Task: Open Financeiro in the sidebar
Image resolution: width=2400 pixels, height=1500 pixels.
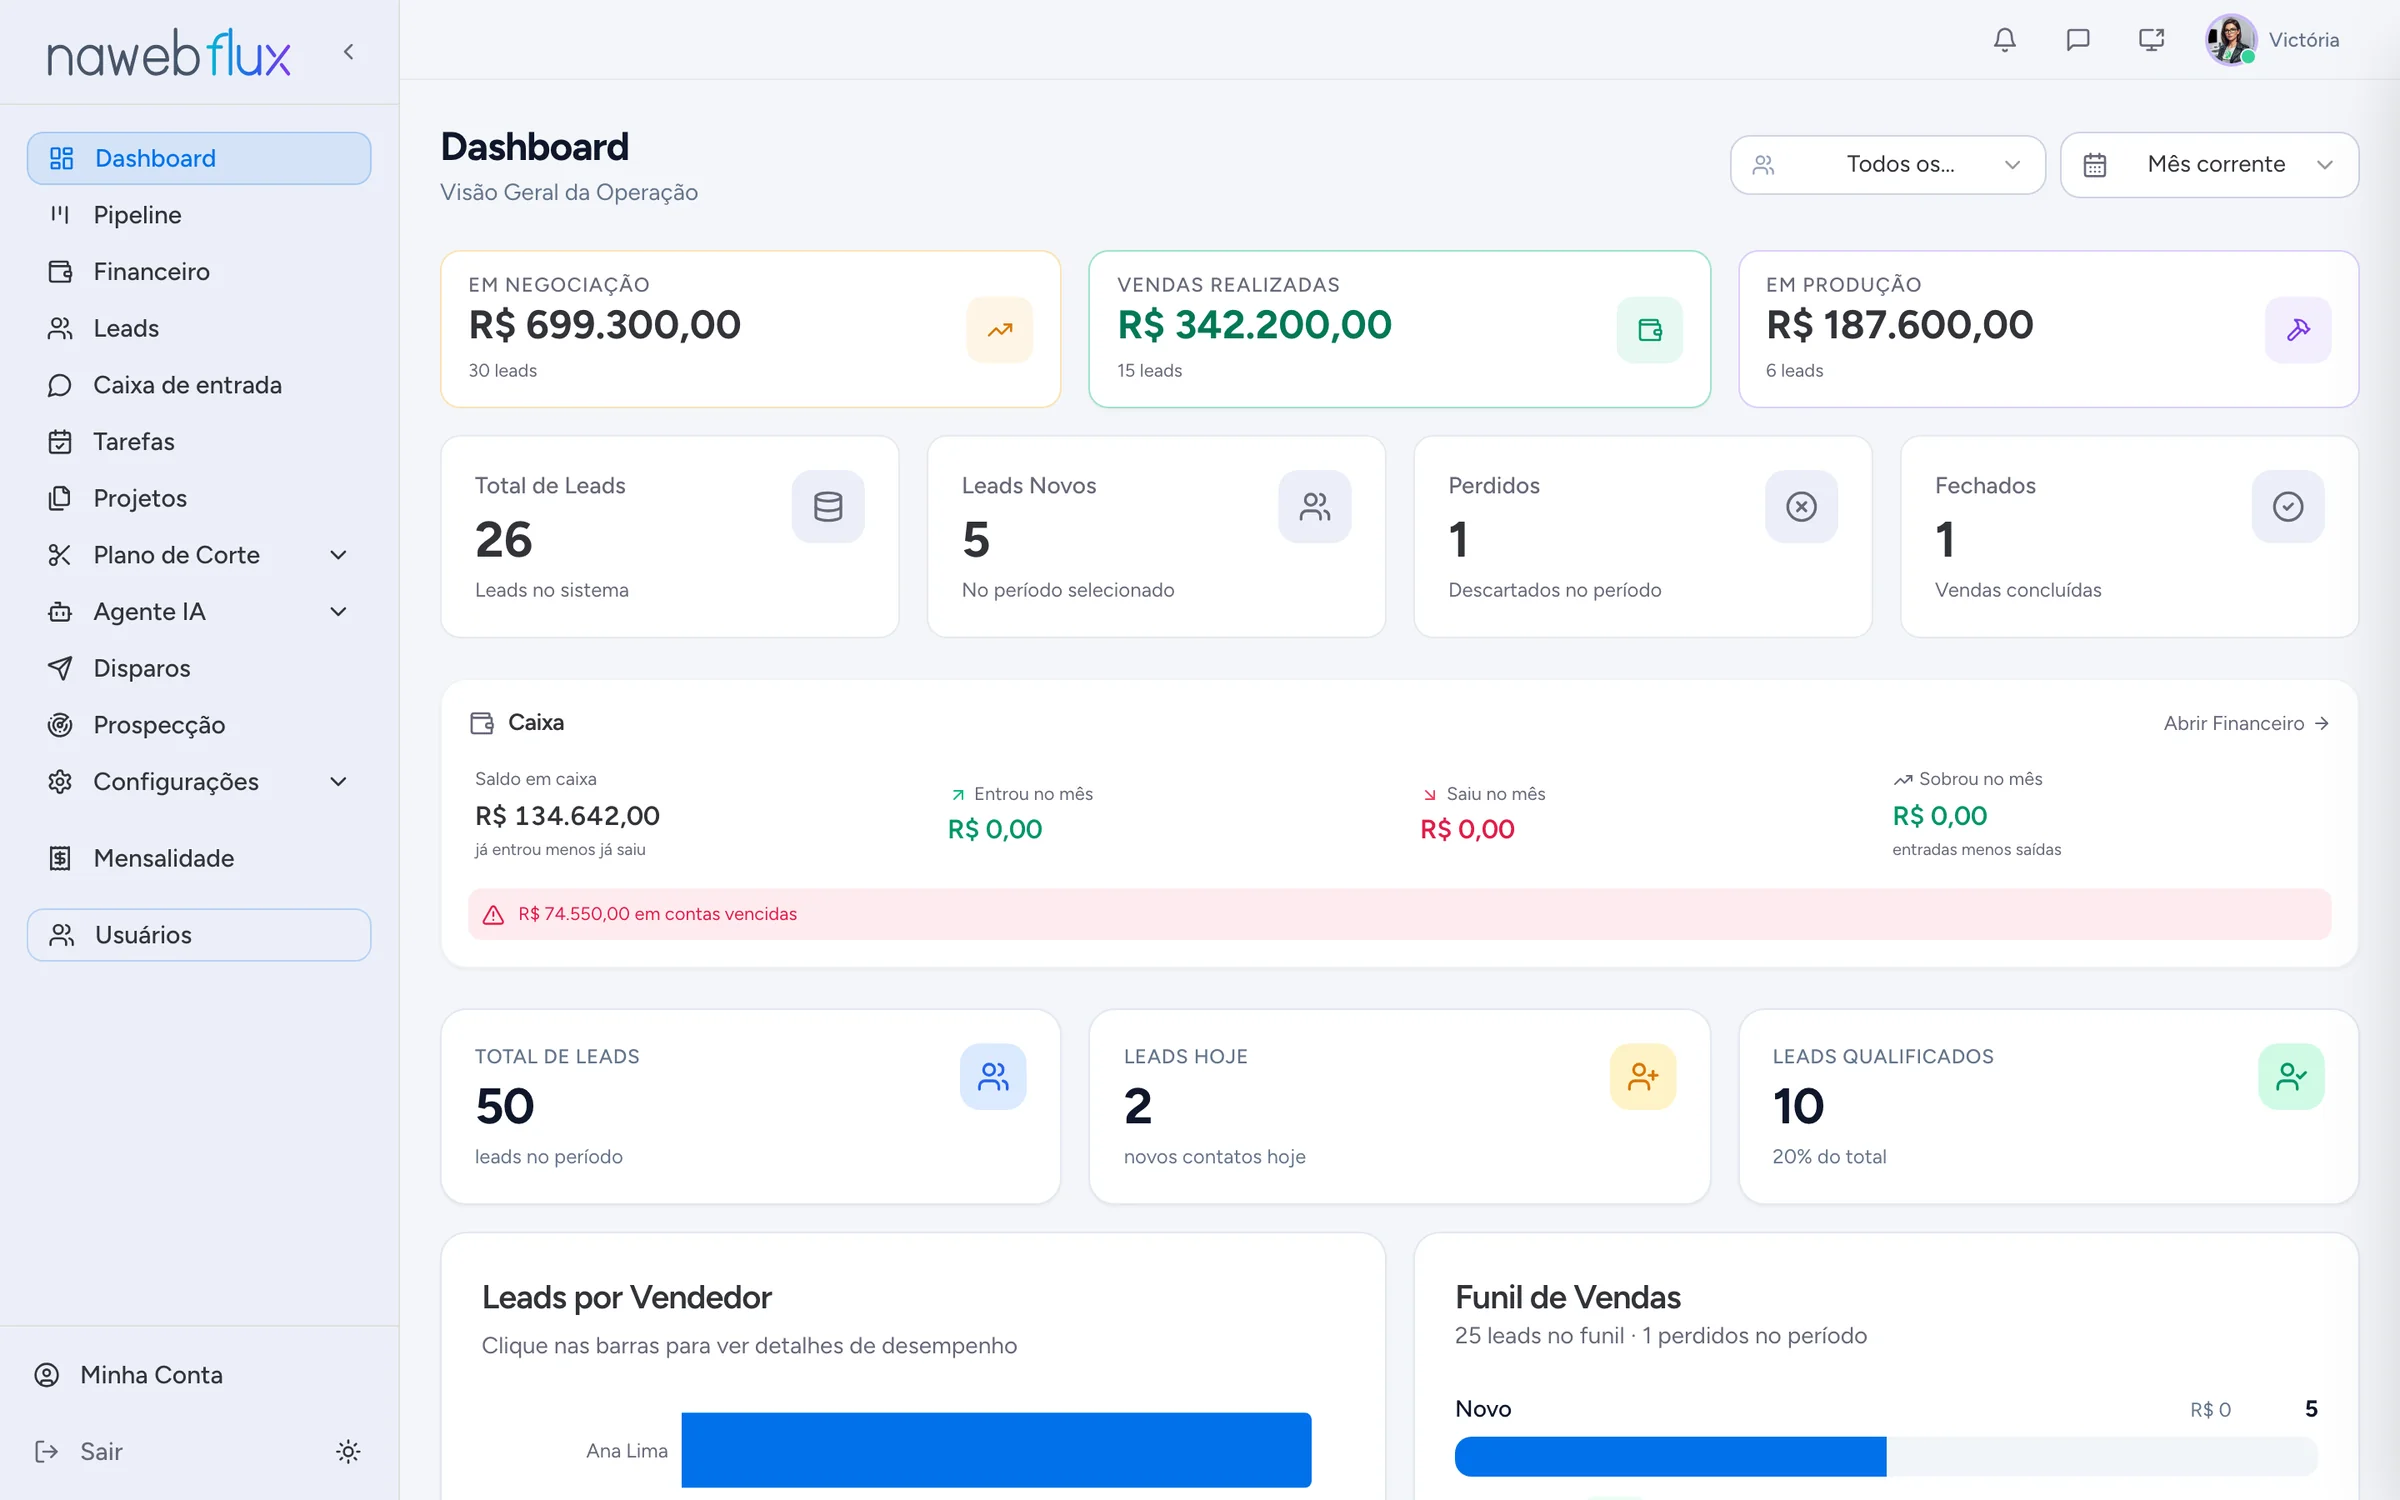Action: click(x=199, y=271)
